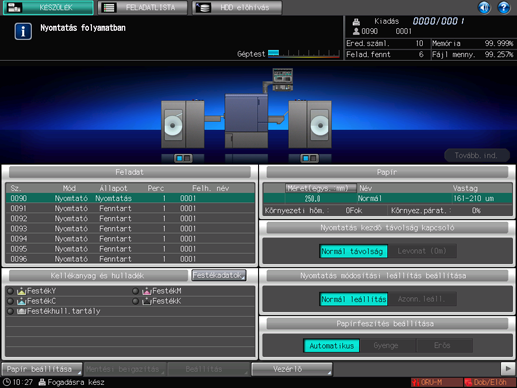The height and width of the screenshot is (388, 517).
Task: Select Azonn. leáll. immediate stop
Action: [x=422, y=299]
